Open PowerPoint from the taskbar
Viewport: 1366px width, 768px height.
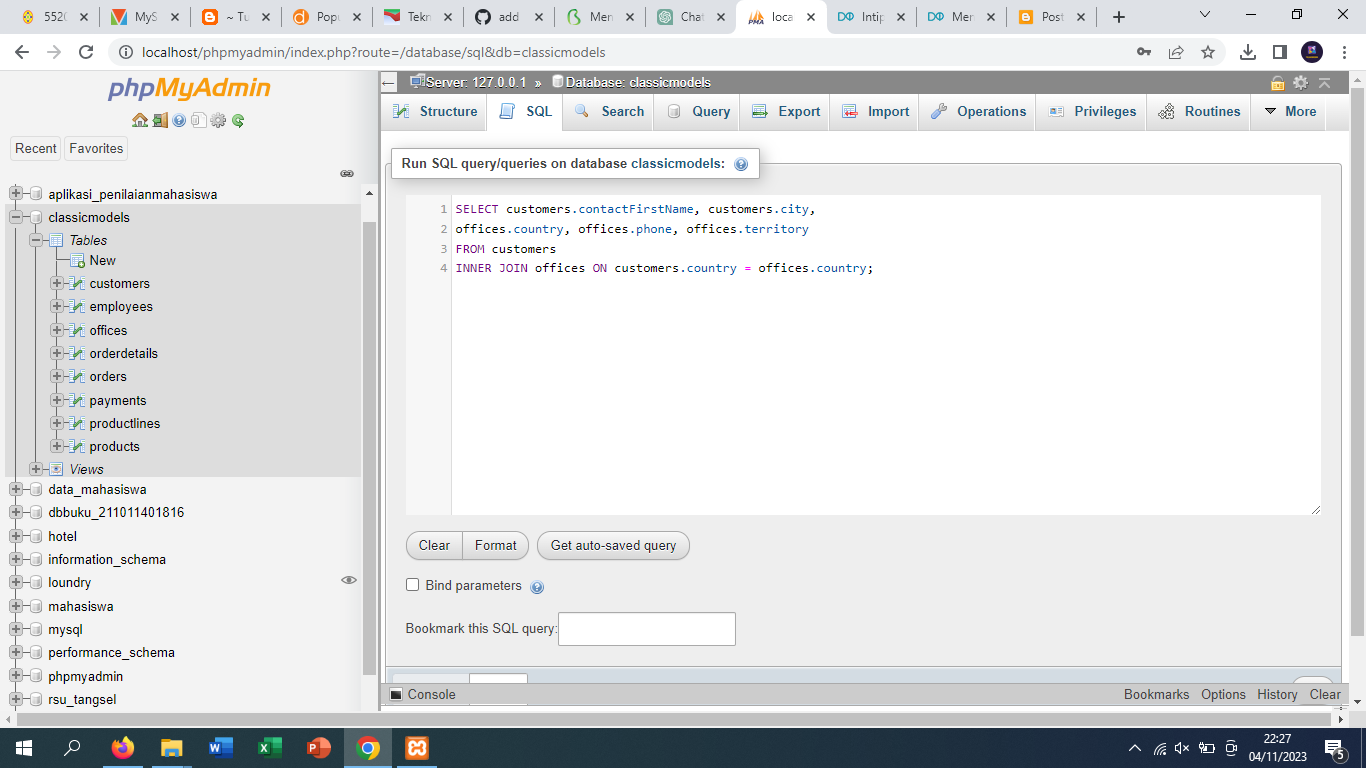[319, 748]
